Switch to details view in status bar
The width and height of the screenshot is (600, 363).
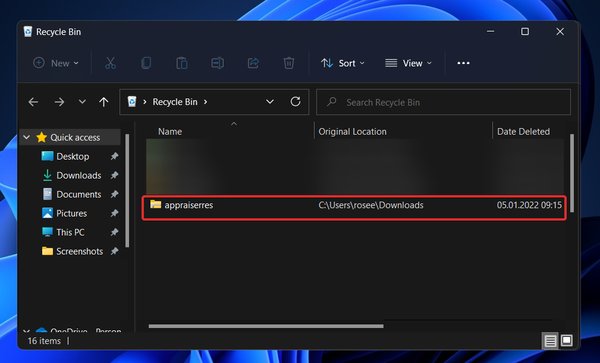point(550,340)
